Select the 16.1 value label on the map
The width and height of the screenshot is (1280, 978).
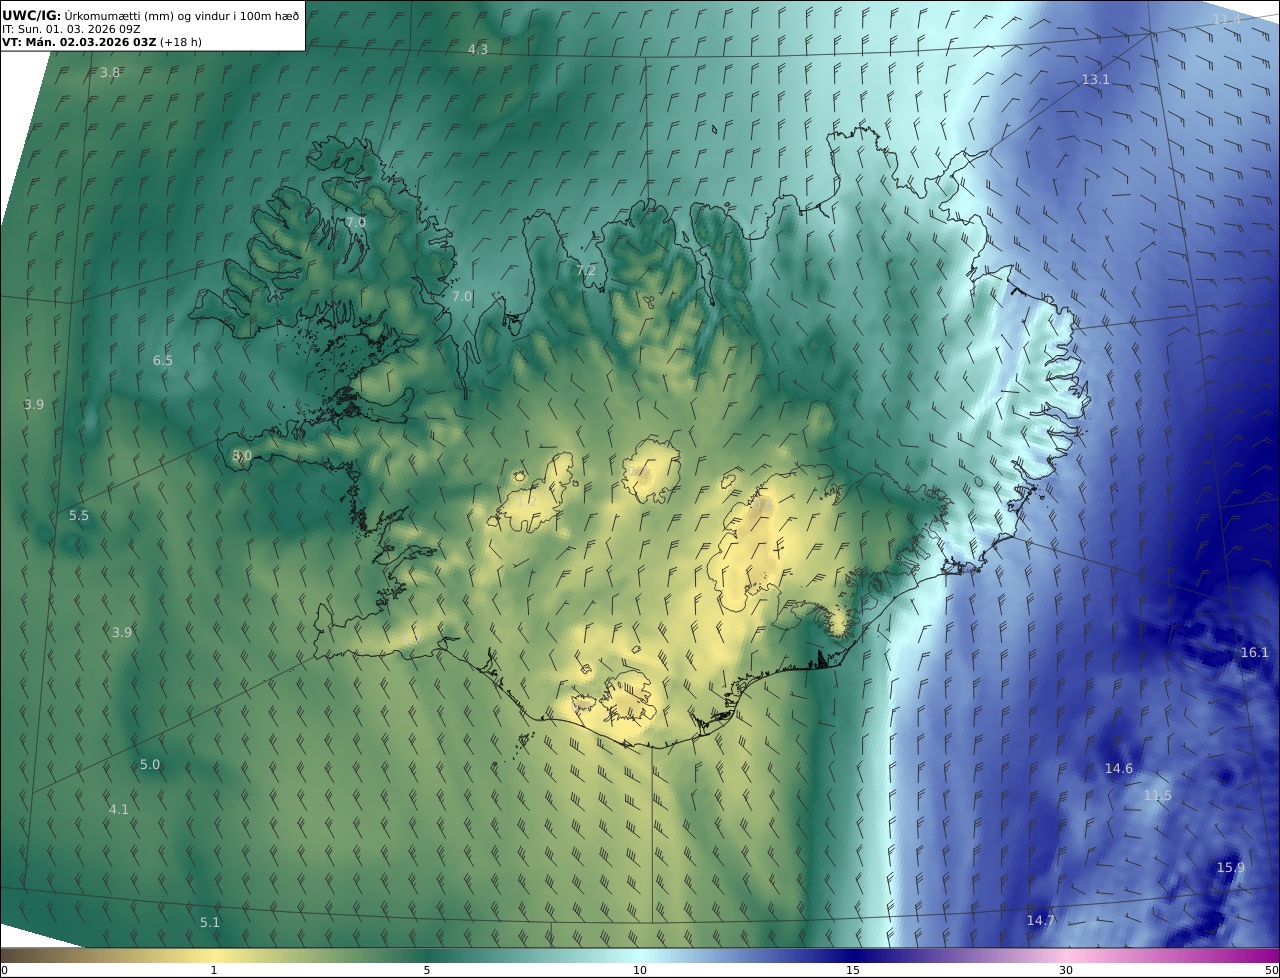[x=1254, y=652]
